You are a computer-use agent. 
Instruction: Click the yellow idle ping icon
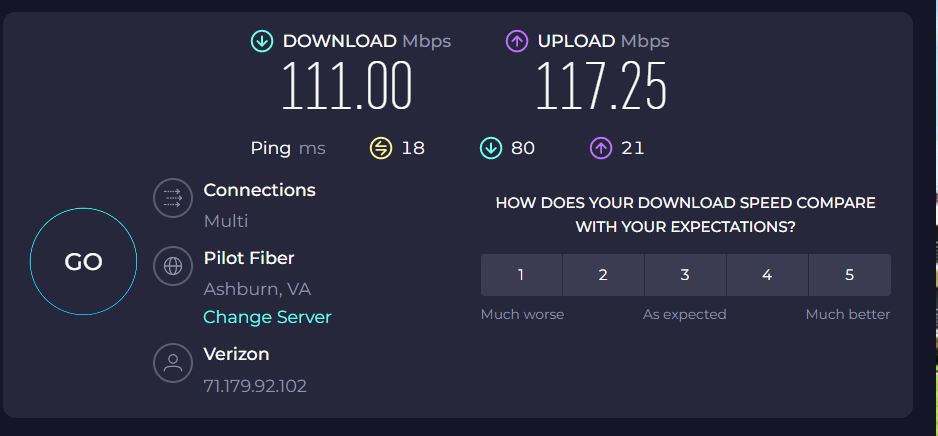pos(381,148)
